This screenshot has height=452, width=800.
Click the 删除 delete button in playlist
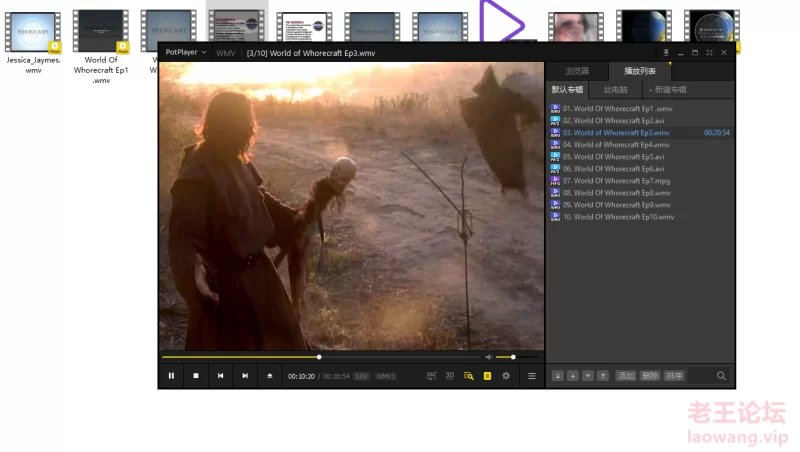click(x=650, y=376)
